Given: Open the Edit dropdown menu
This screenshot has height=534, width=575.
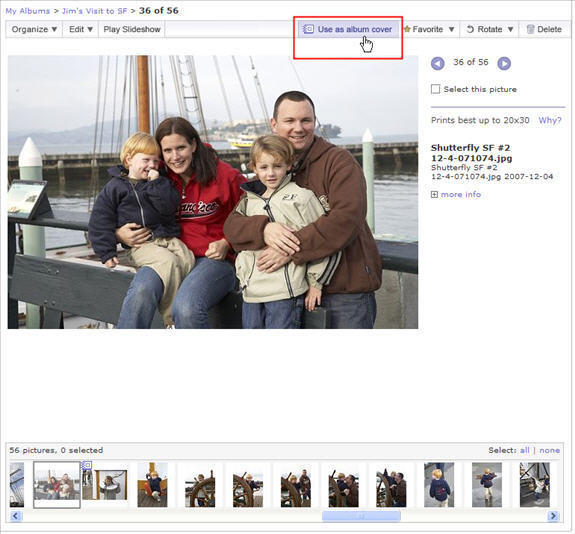Looking at the screenshot, I should point(81,29).
